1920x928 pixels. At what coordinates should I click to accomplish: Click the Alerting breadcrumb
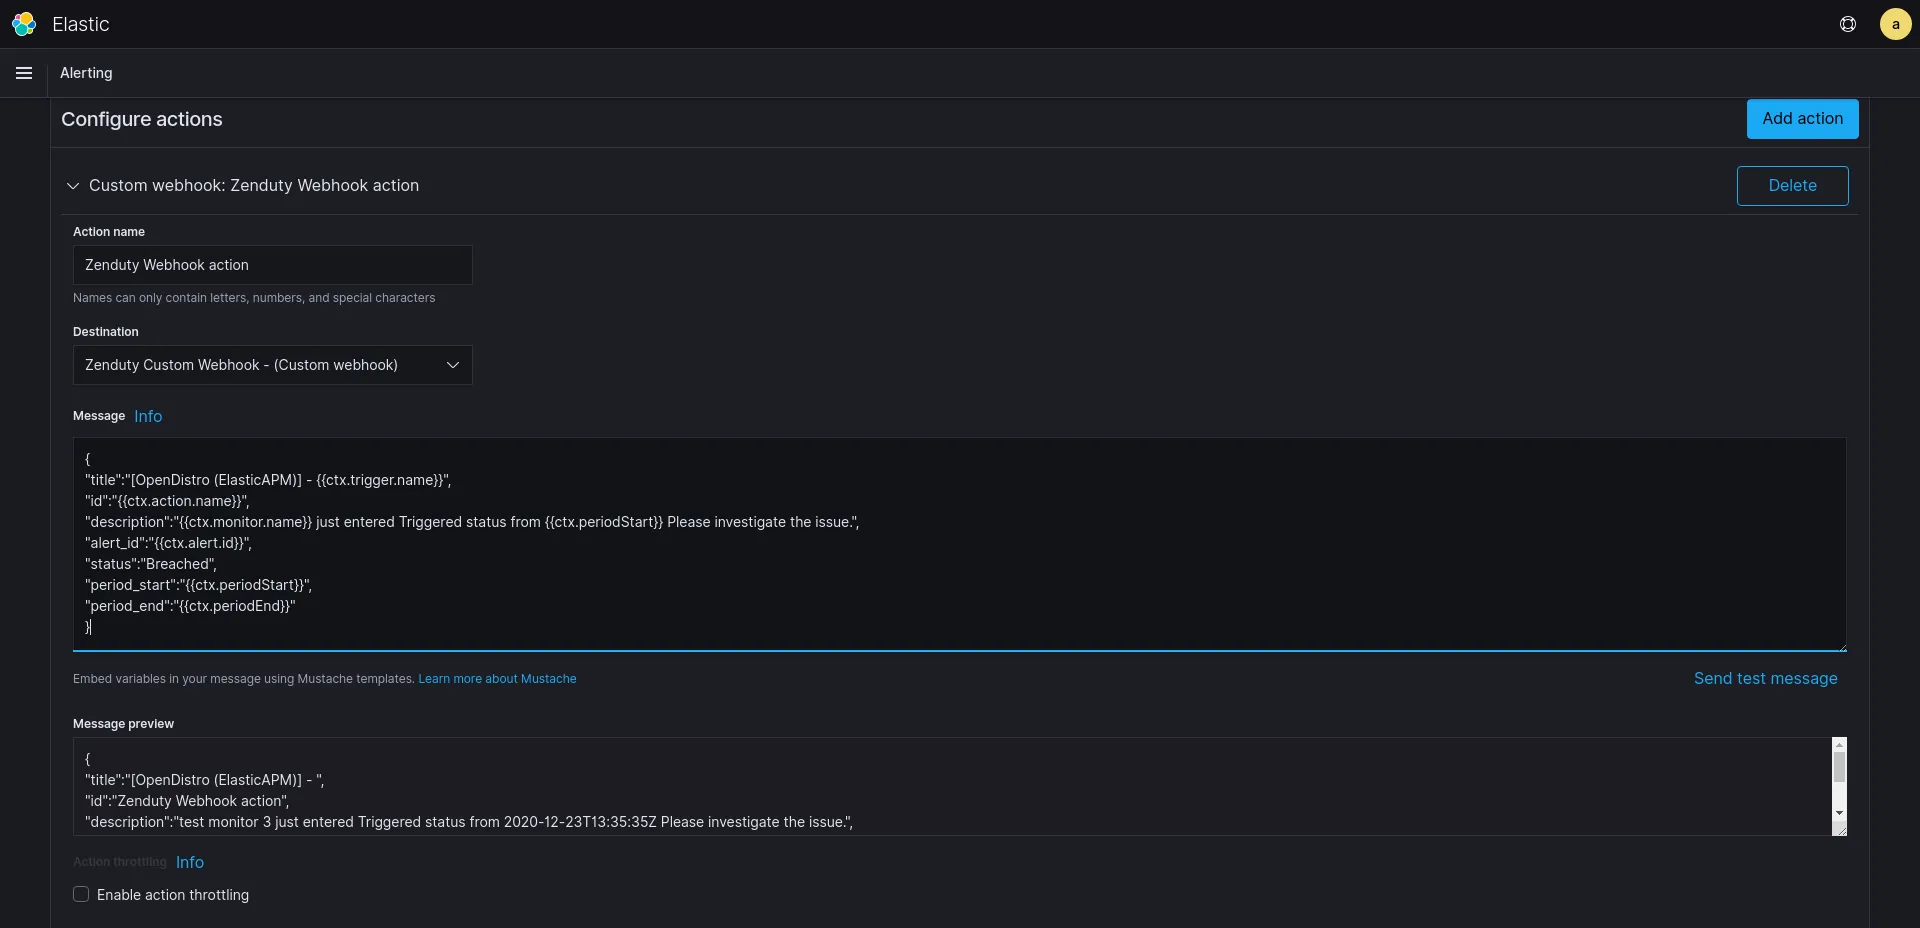(x=86, y=73)
